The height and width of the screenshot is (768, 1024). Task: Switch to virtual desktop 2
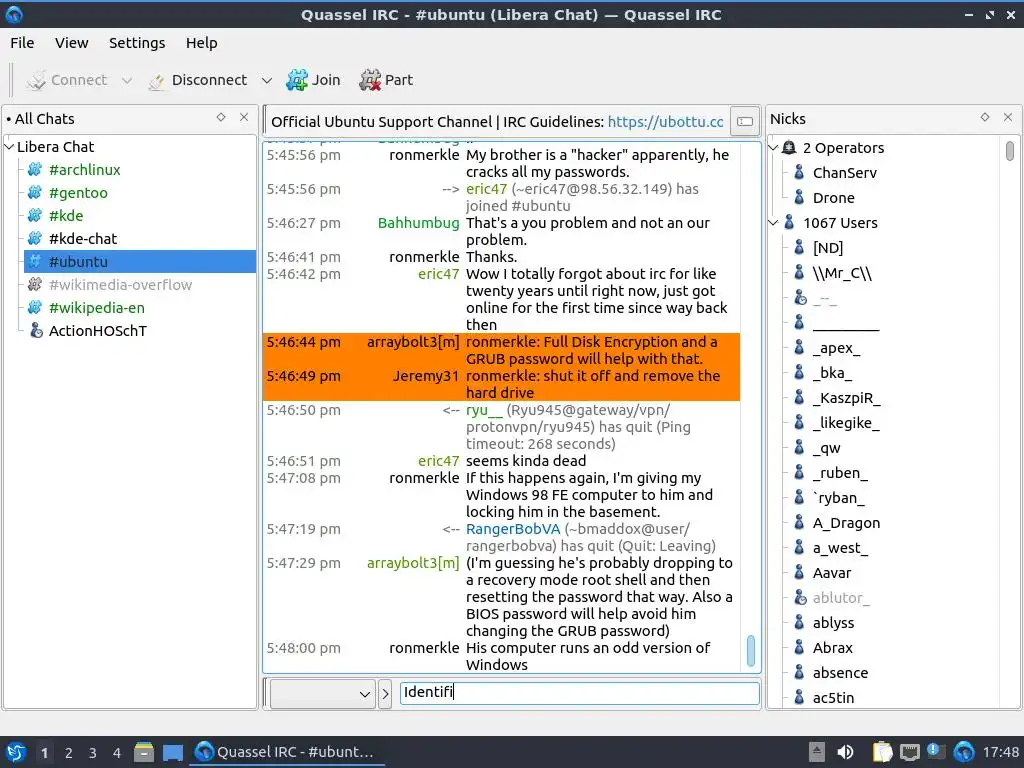[69, 753]
